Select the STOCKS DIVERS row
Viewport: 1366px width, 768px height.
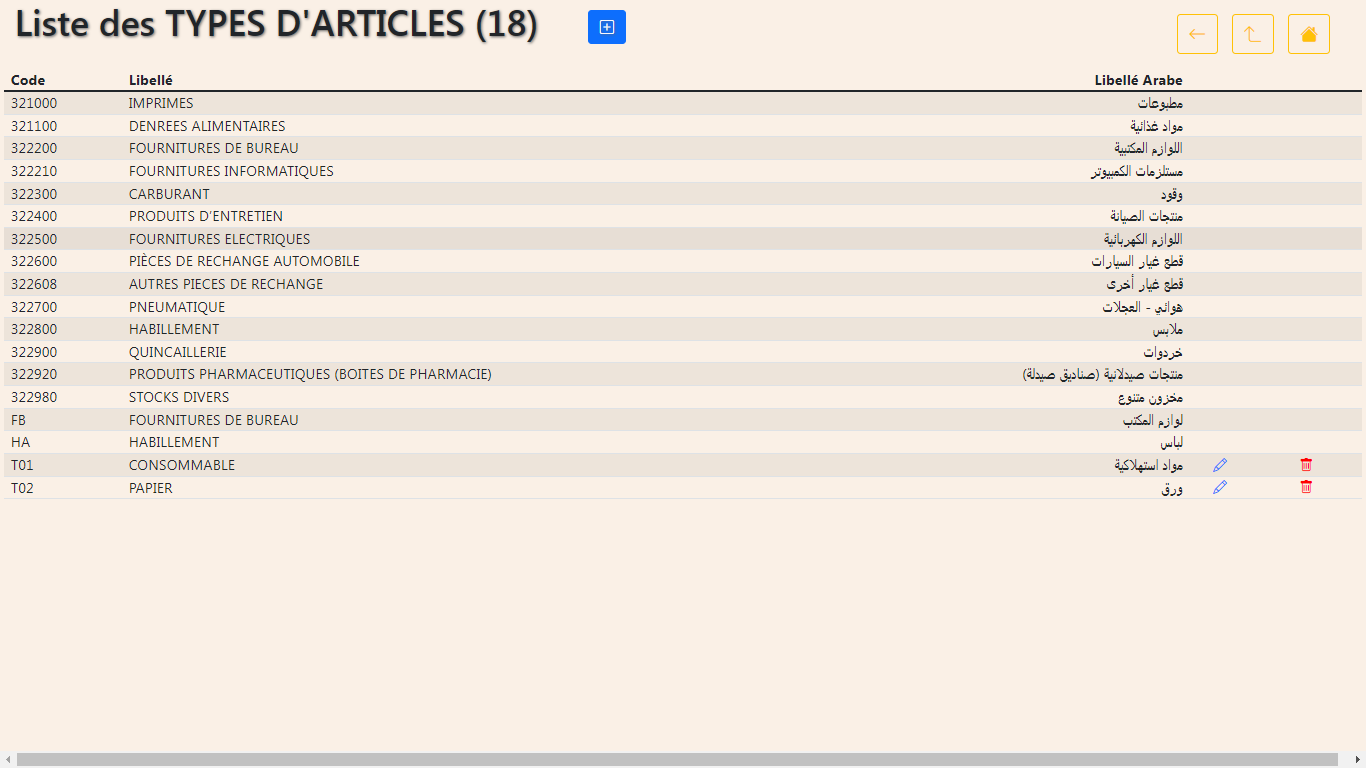click(x=683, y=397)
